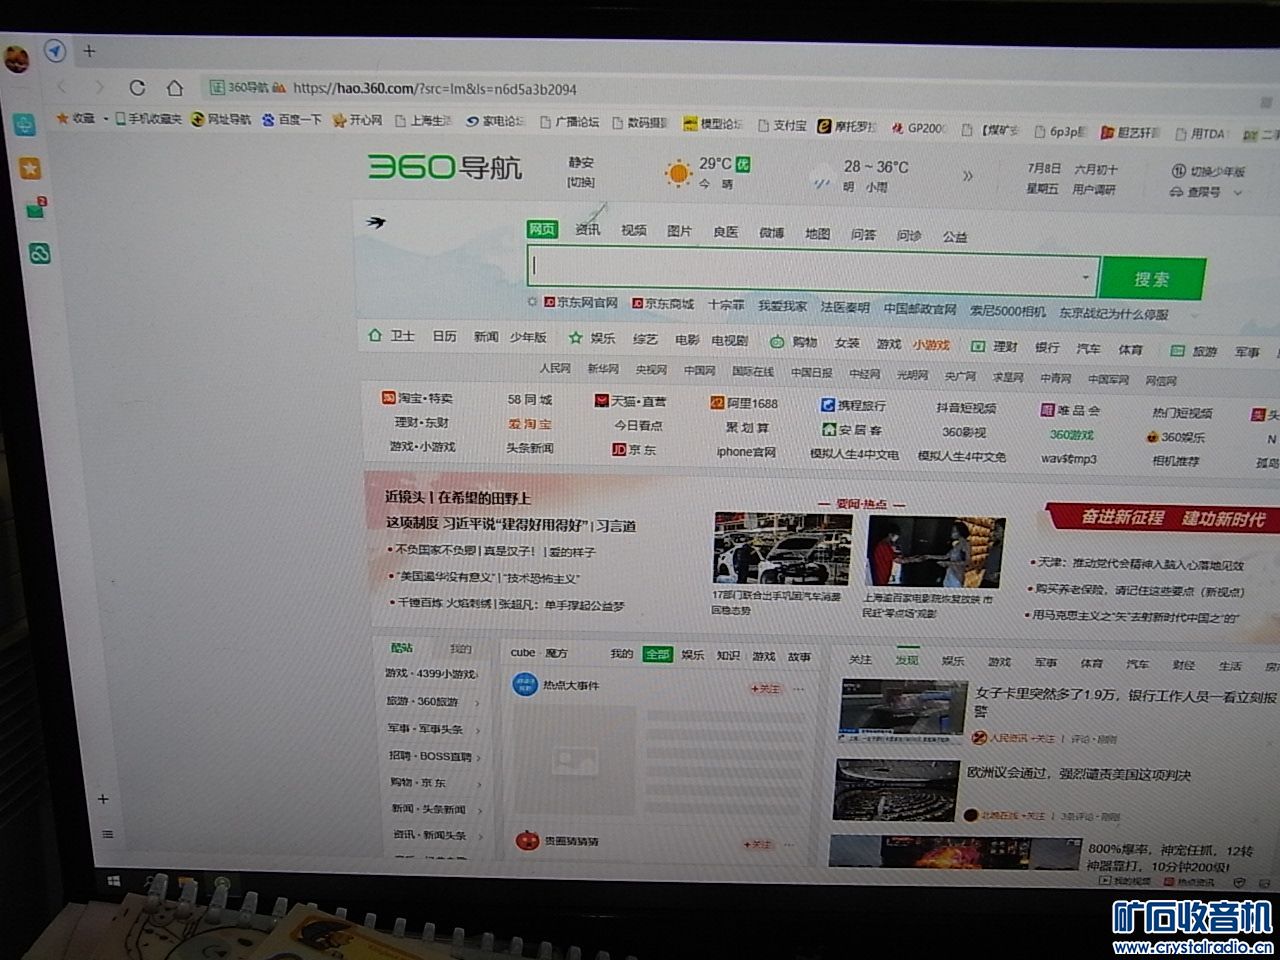Expand the 招聘·BOSS直聘 row arrow
Screen dimensions: 1280x960
[x=479, y=757]
